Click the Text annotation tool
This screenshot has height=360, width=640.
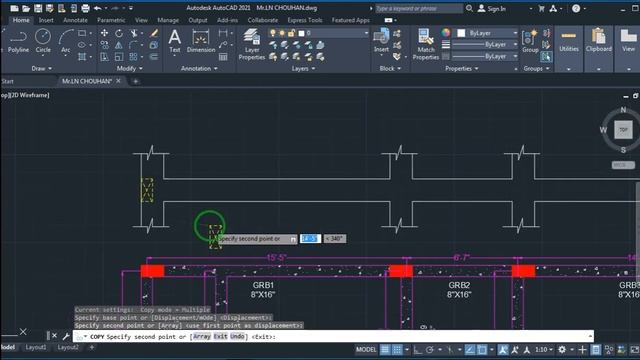175,41
